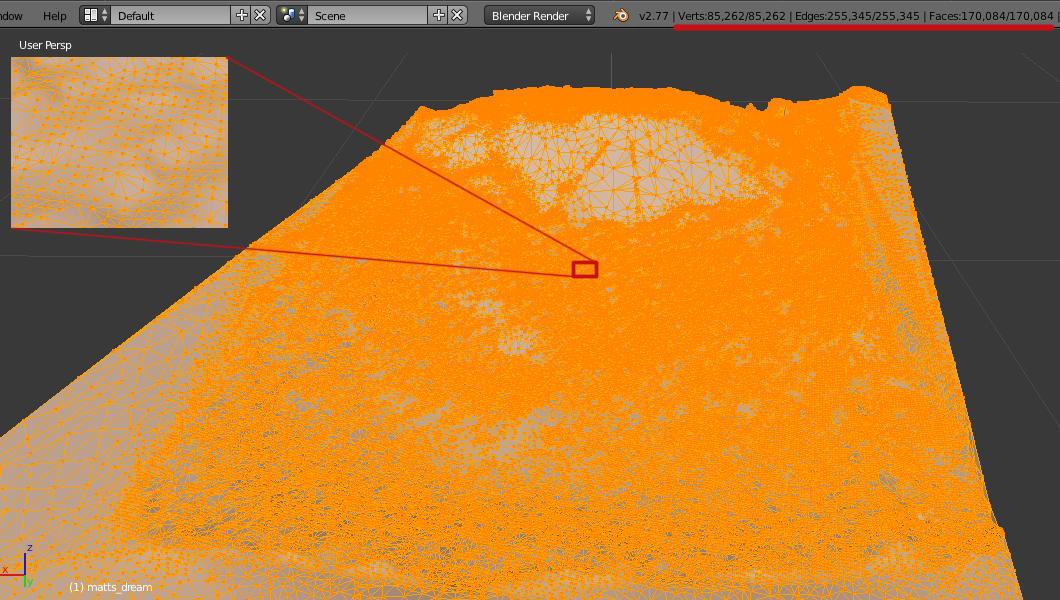Click the Scene name field
Image resolution: width=1060 pixels, height=600 pixels.
367,15
